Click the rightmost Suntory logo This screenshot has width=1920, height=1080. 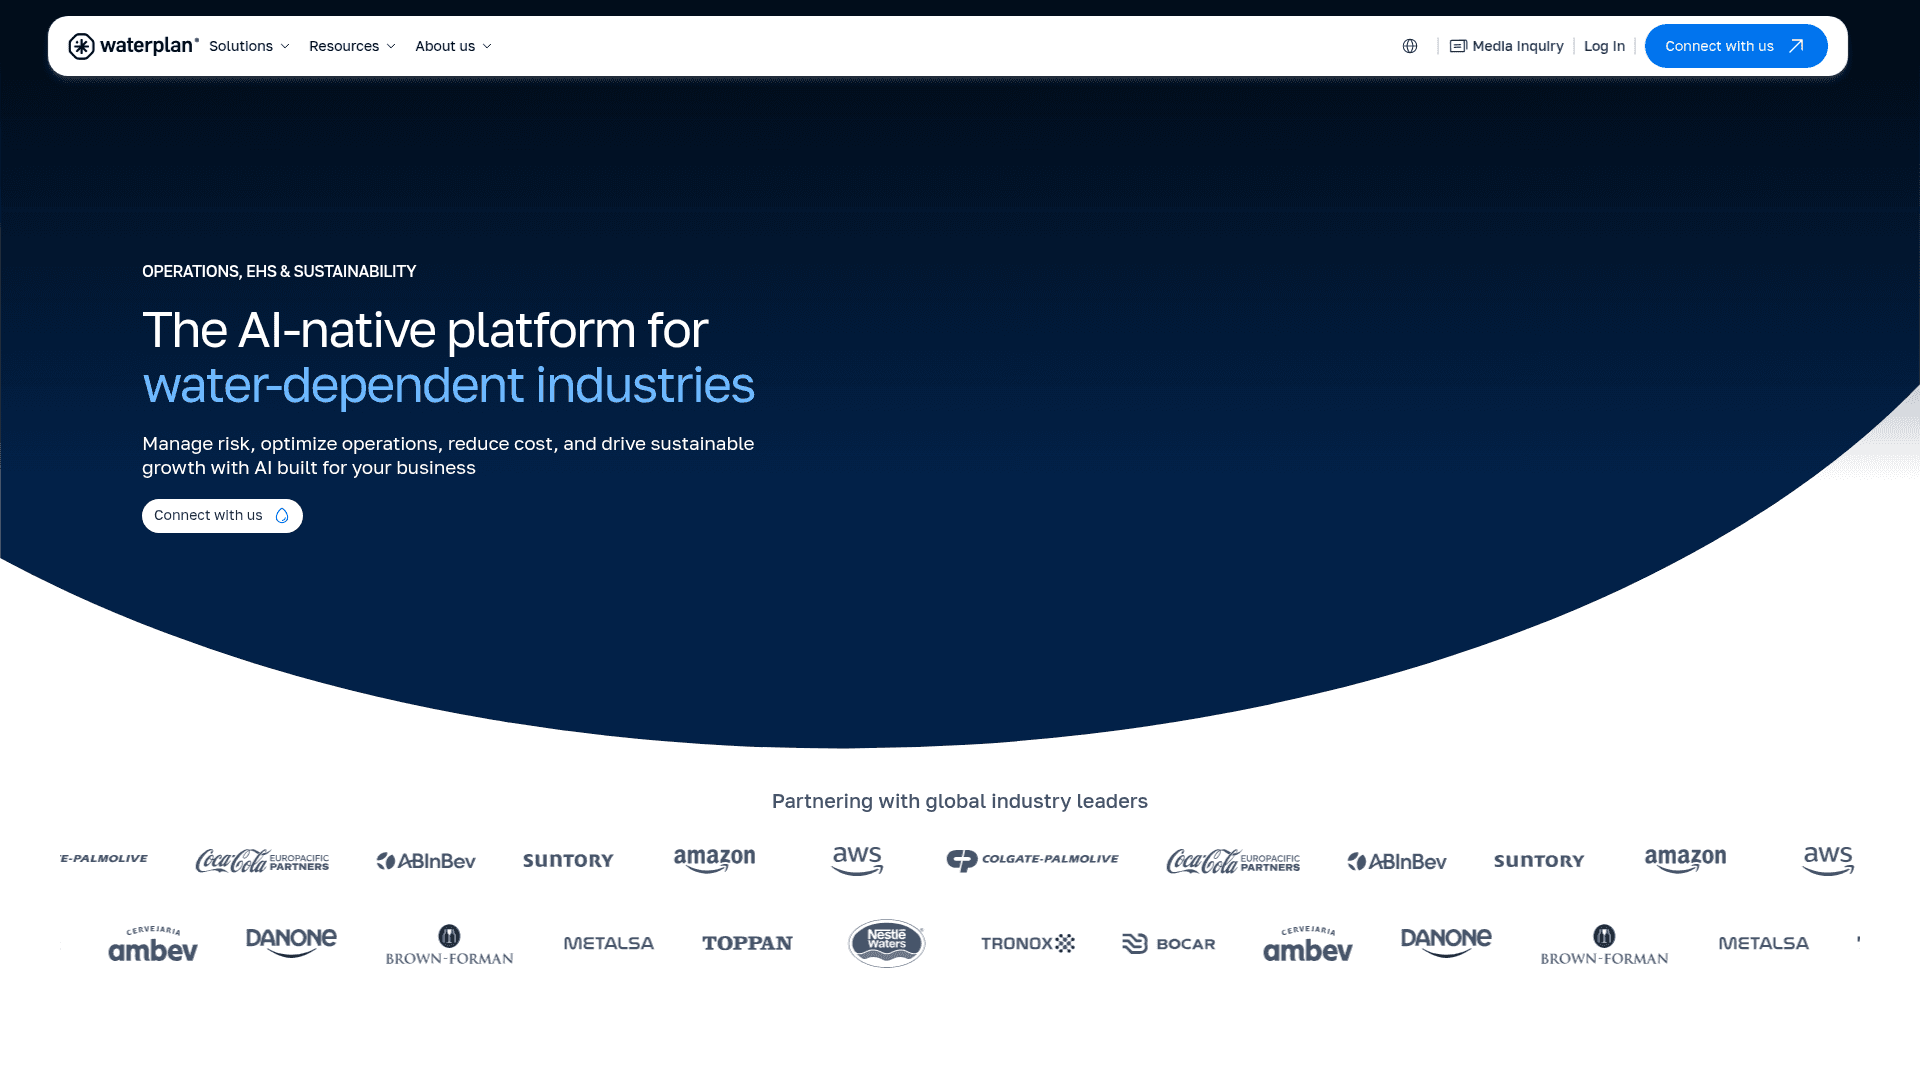point(1539,860)
